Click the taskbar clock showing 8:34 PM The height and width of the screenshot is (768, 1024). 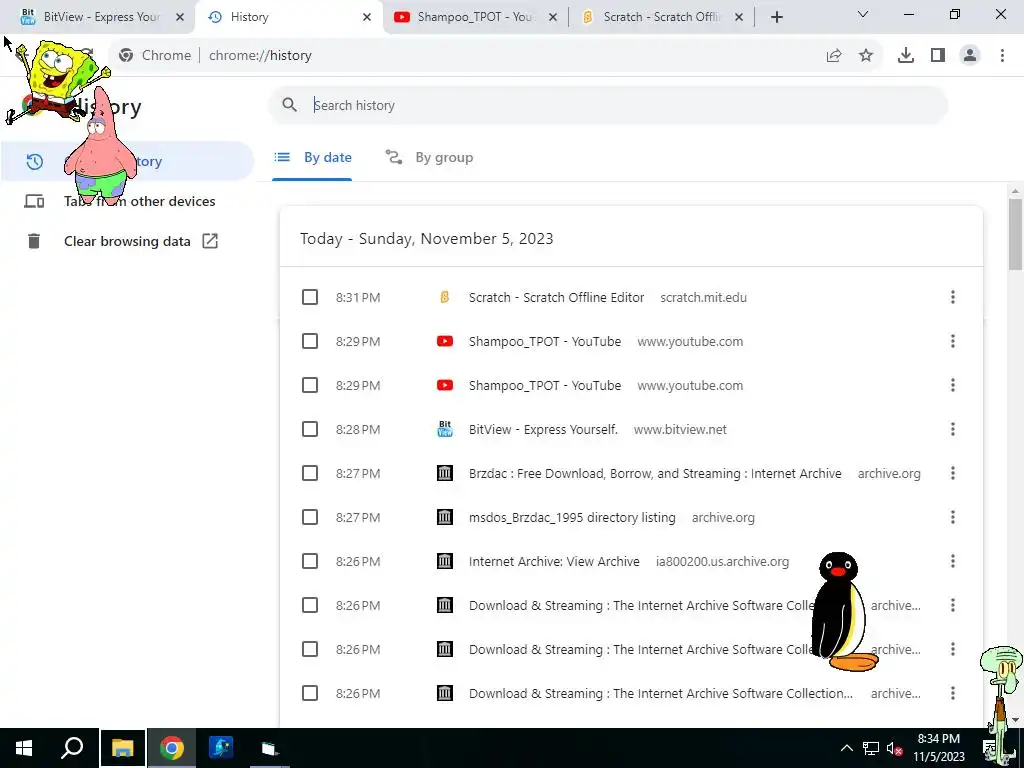pyautogui.click(x=938, y=748)
